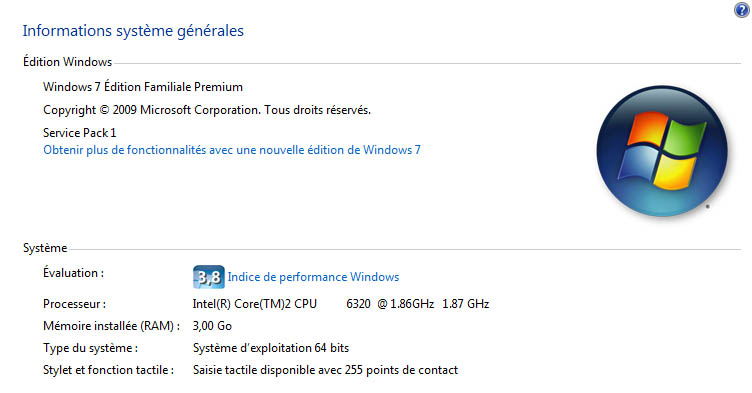Image resolution: width=752 pixels, height=393 pixels.
Task: Click the Évaluation label
Action: point(73,273)
